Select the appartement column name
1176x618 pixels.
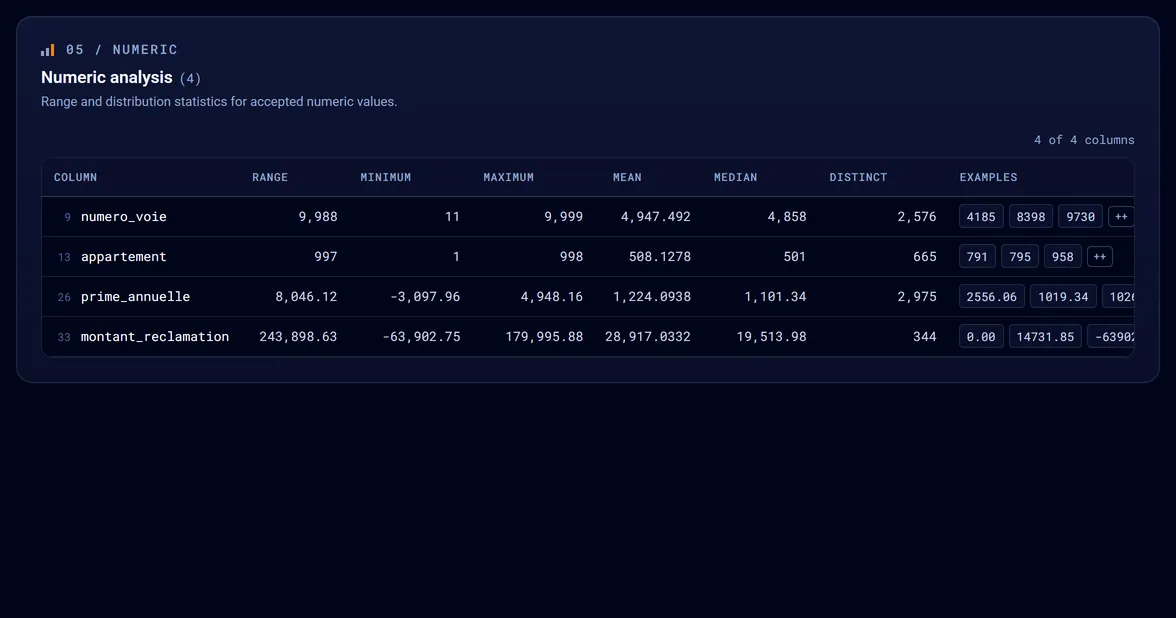tap(124, 256)
